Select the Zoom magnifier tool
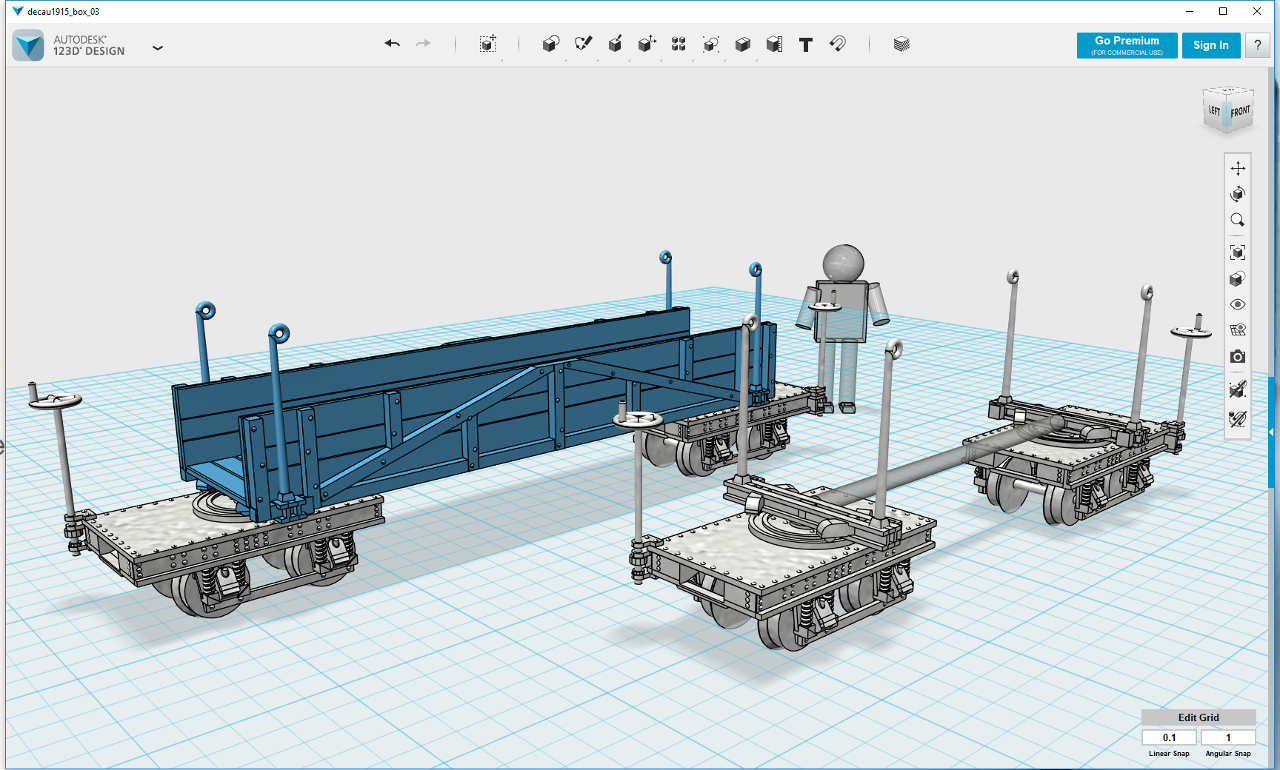The width and height of the screenshot is (1280, 770). [x=1238, y=220]
